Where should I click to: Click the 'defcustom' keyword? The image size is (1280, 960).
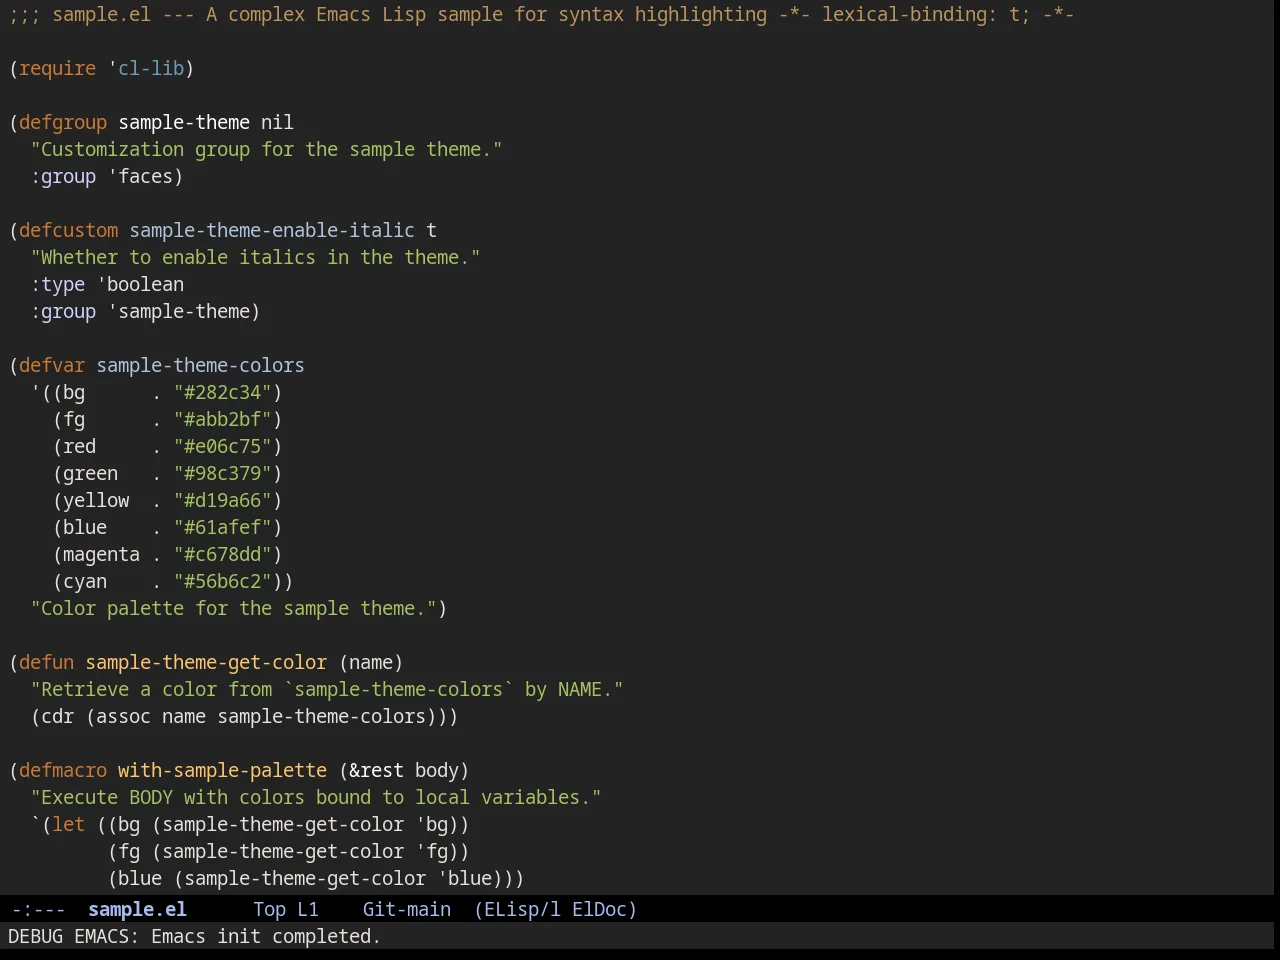[x=68, y=230]
